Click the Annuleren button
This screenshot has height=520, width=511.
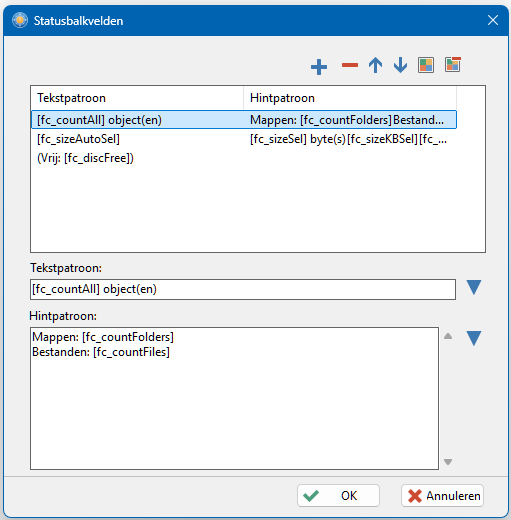click(x=442, y=496)
